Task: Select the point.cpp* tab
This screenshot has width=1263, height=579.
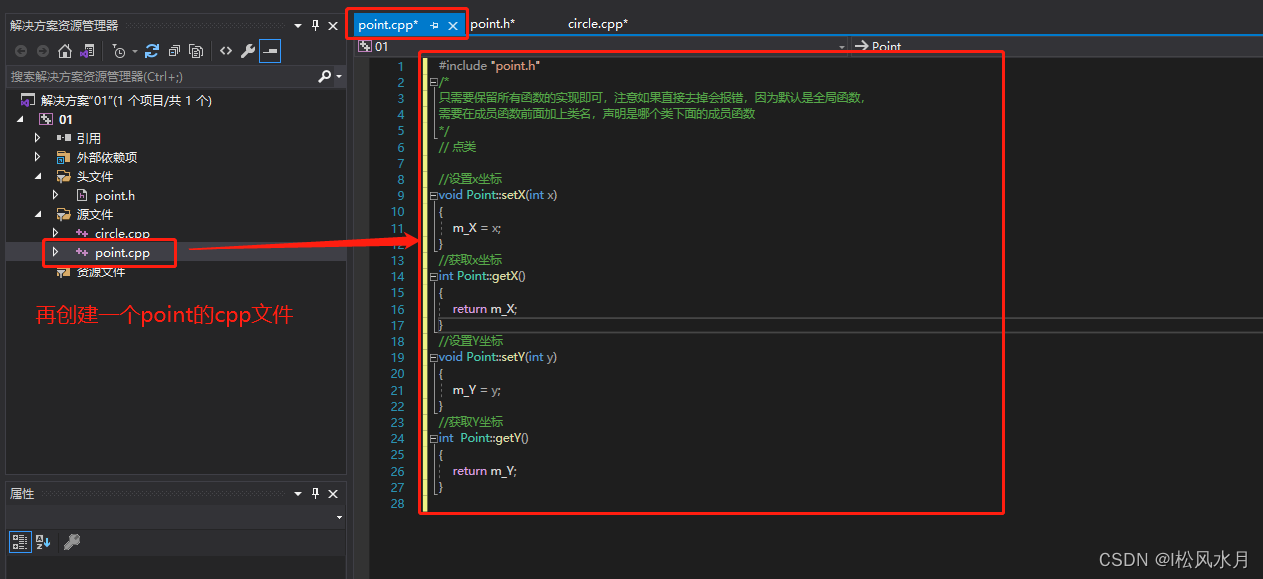Action: [x=388, y=25]
